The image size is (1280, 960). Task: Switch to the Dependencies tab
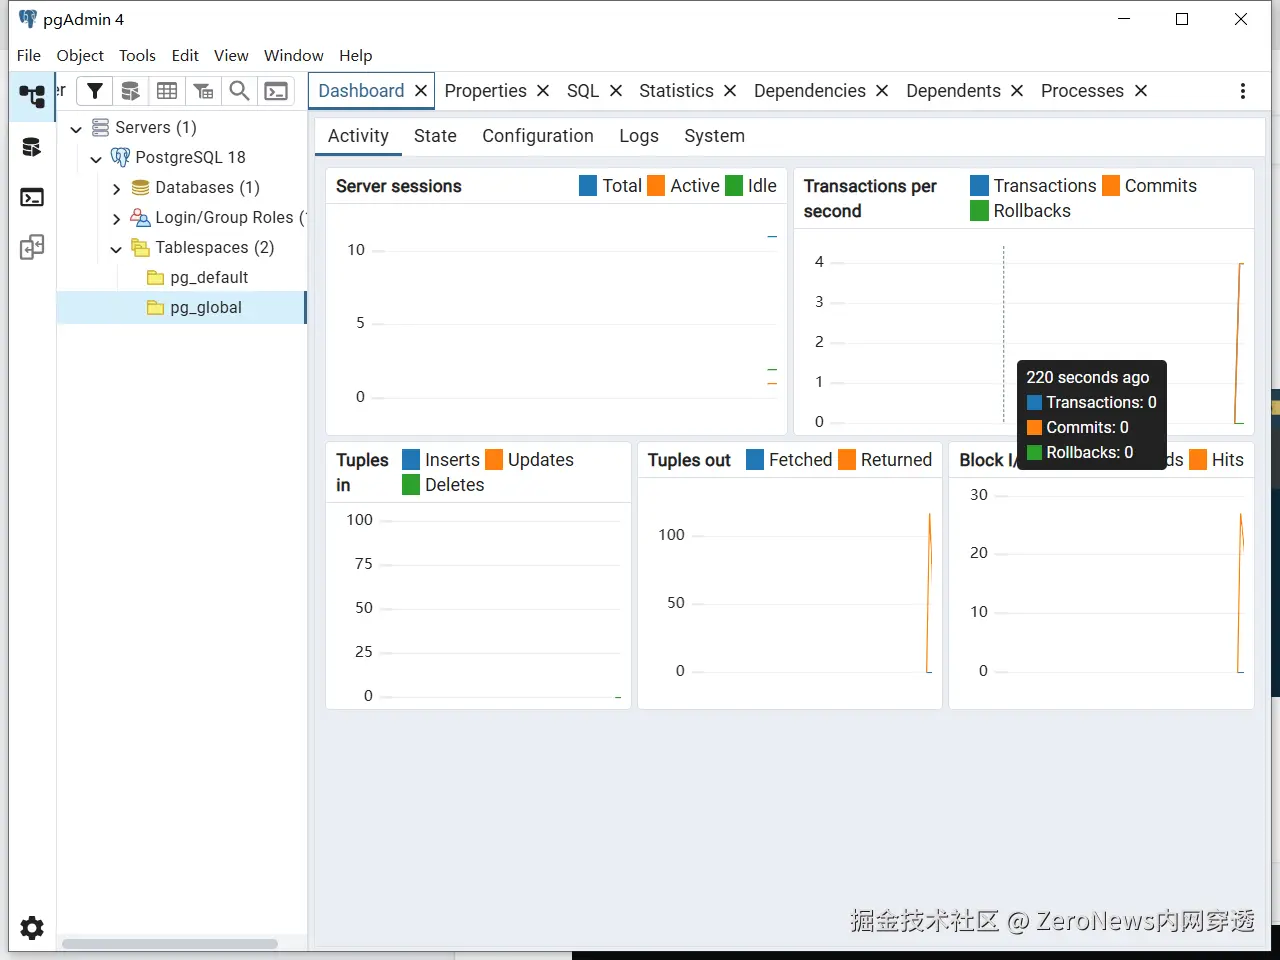click(810, 91)
